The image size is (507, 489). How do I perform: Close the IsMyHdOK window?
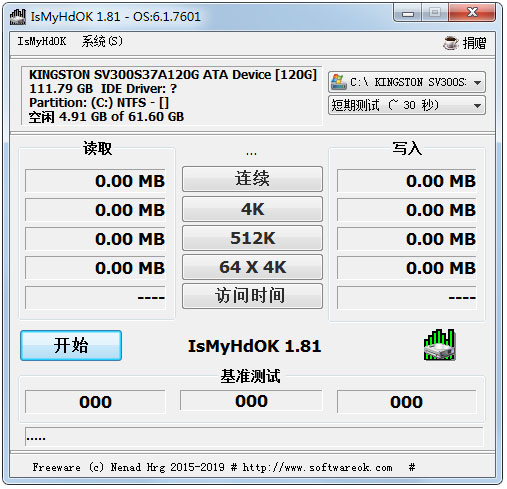point(472,13)
